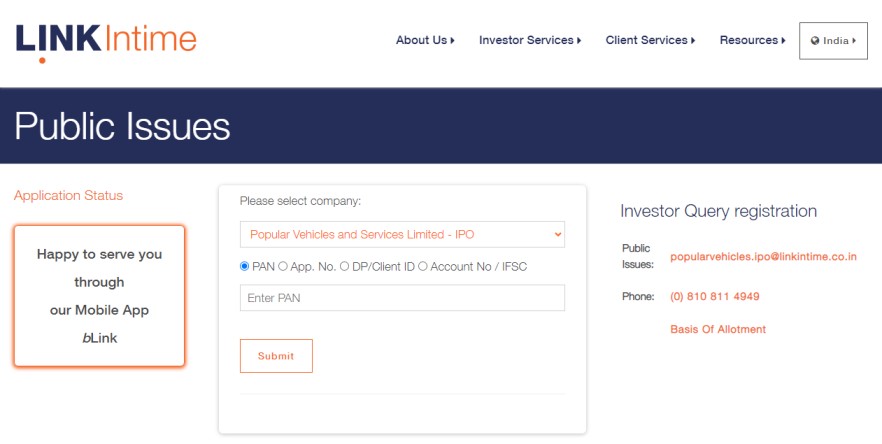Select the PAN radio button
The width and height of the screenshot is (882, 444).
click(245, 266)
